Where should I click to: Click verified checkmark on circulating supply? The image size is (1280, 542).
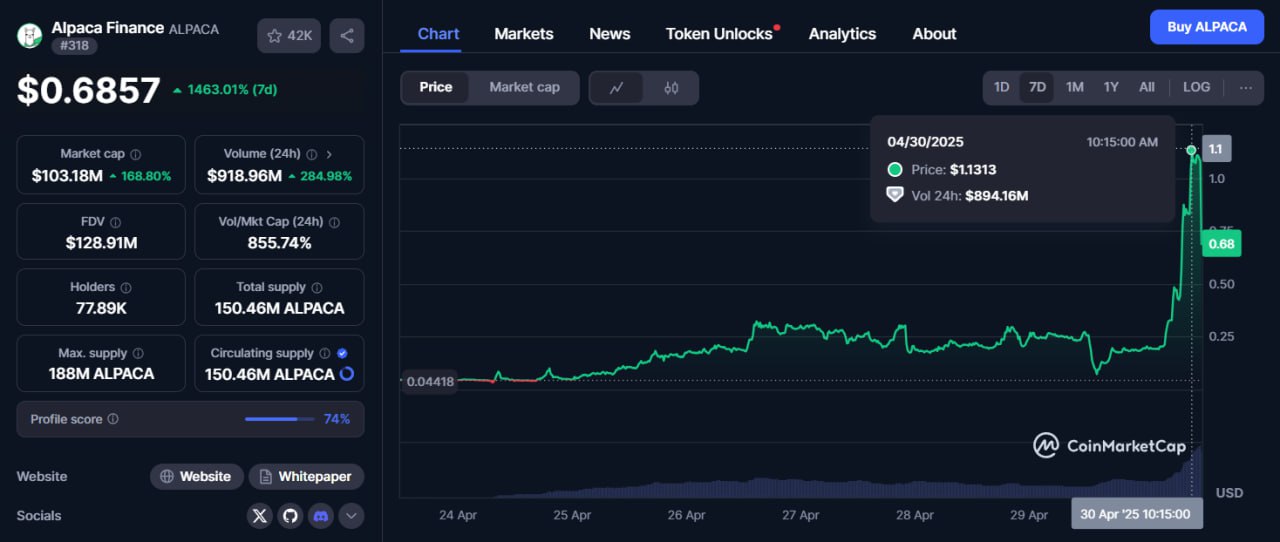pyautogui.click(x=342, y=353)
